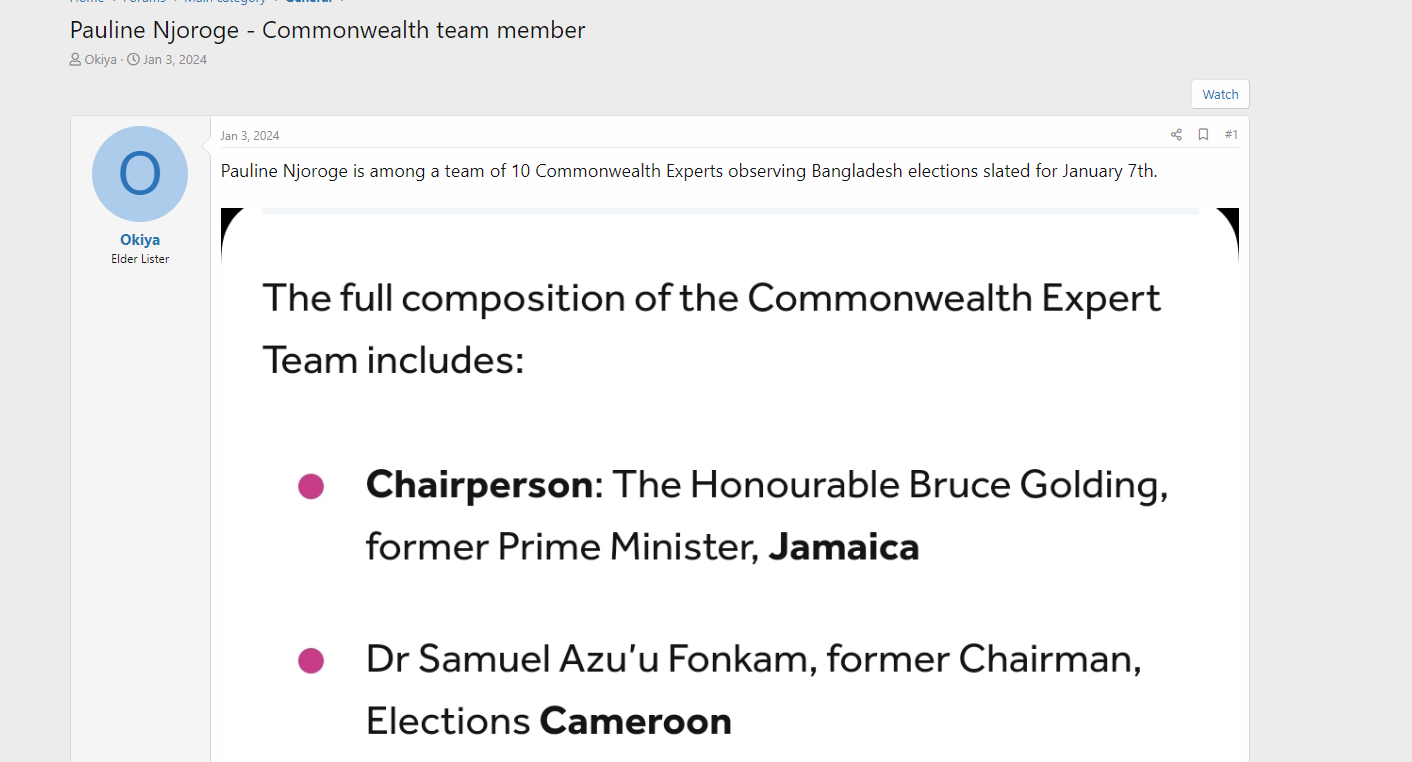Image resolution: width=1412 pixels, height=762 pixels.
Task: Click the Okiya username below the avatar
Action: coord(140,240)
